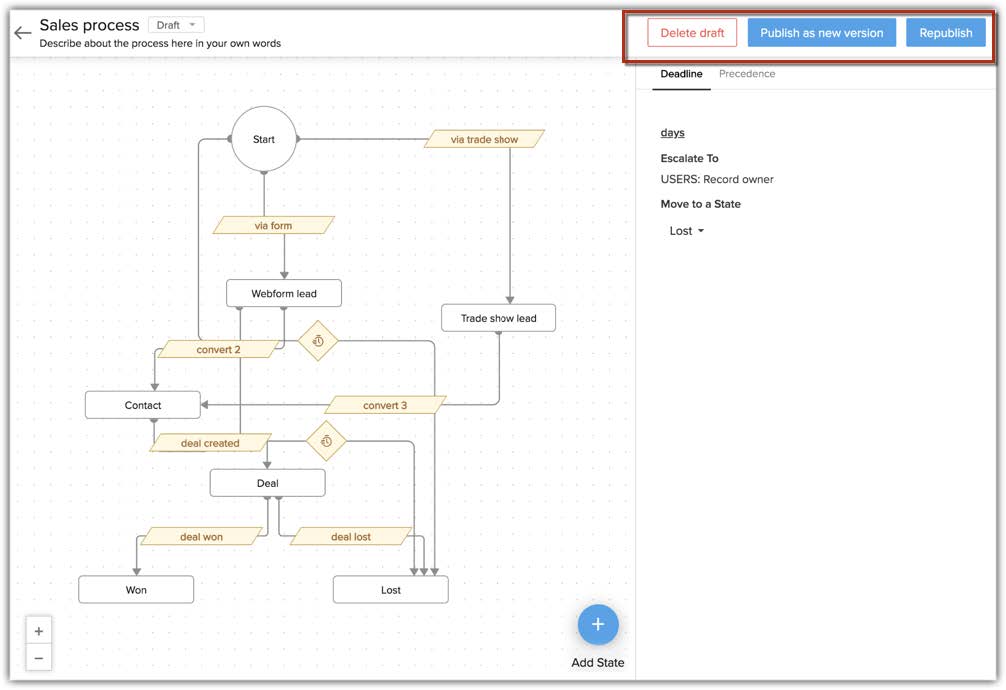
Task: Click the days deadline field
Action: point(672,133)
